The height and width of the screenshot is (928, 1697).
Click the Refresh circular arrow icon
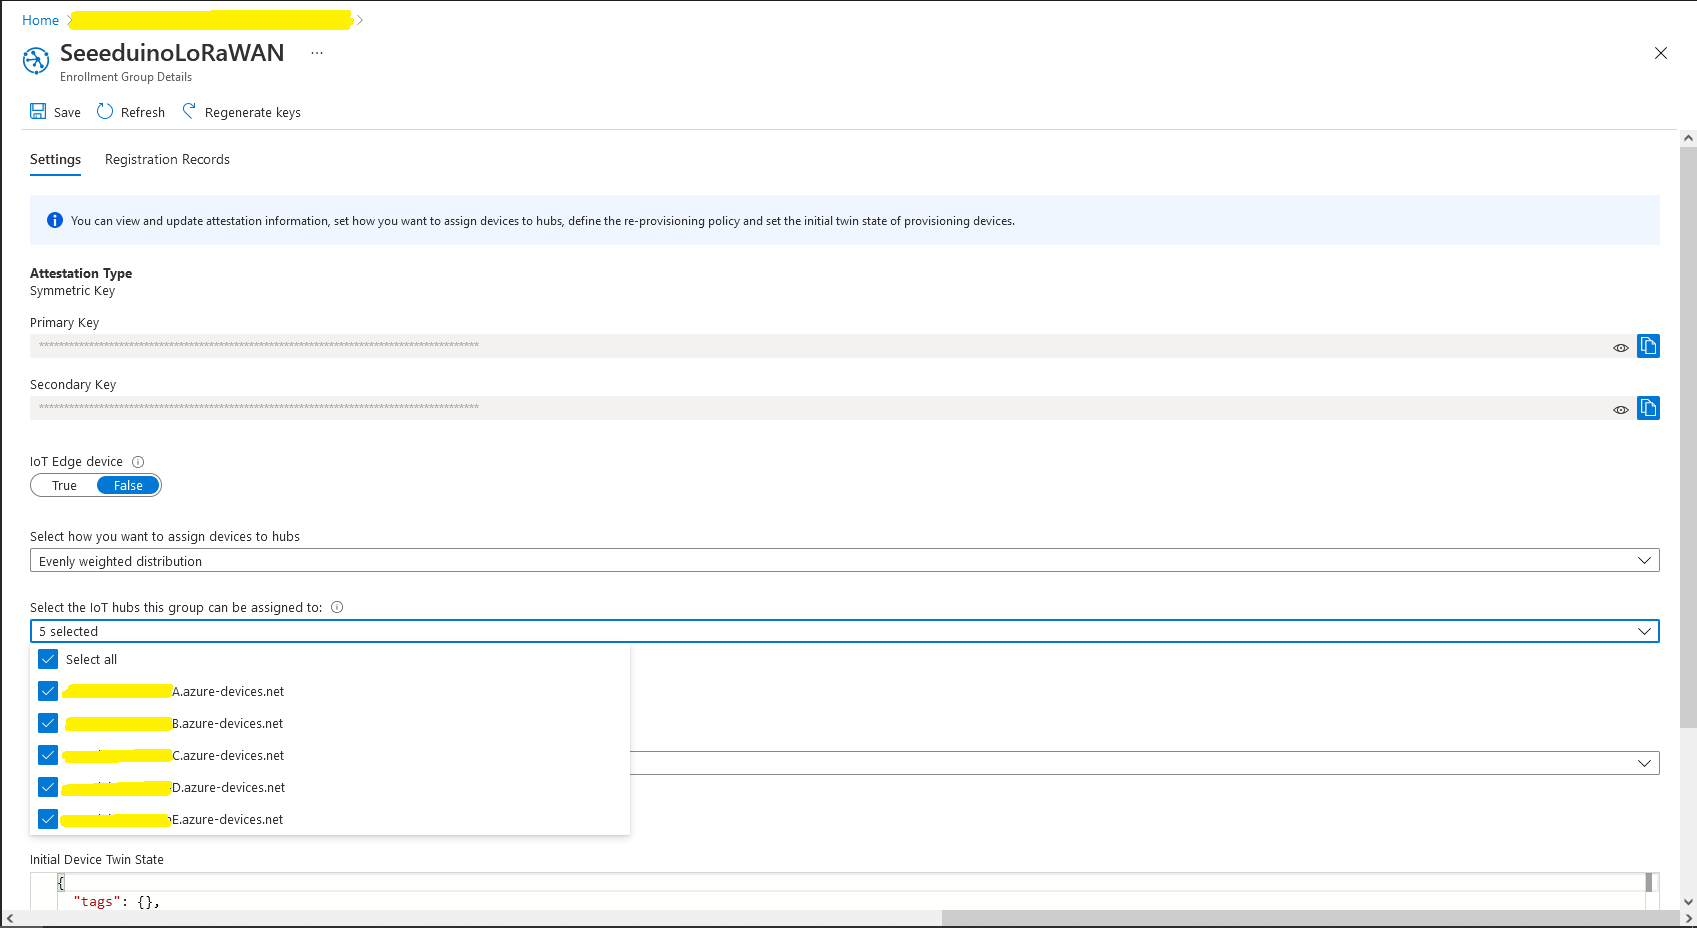click(x=105, y=111)
